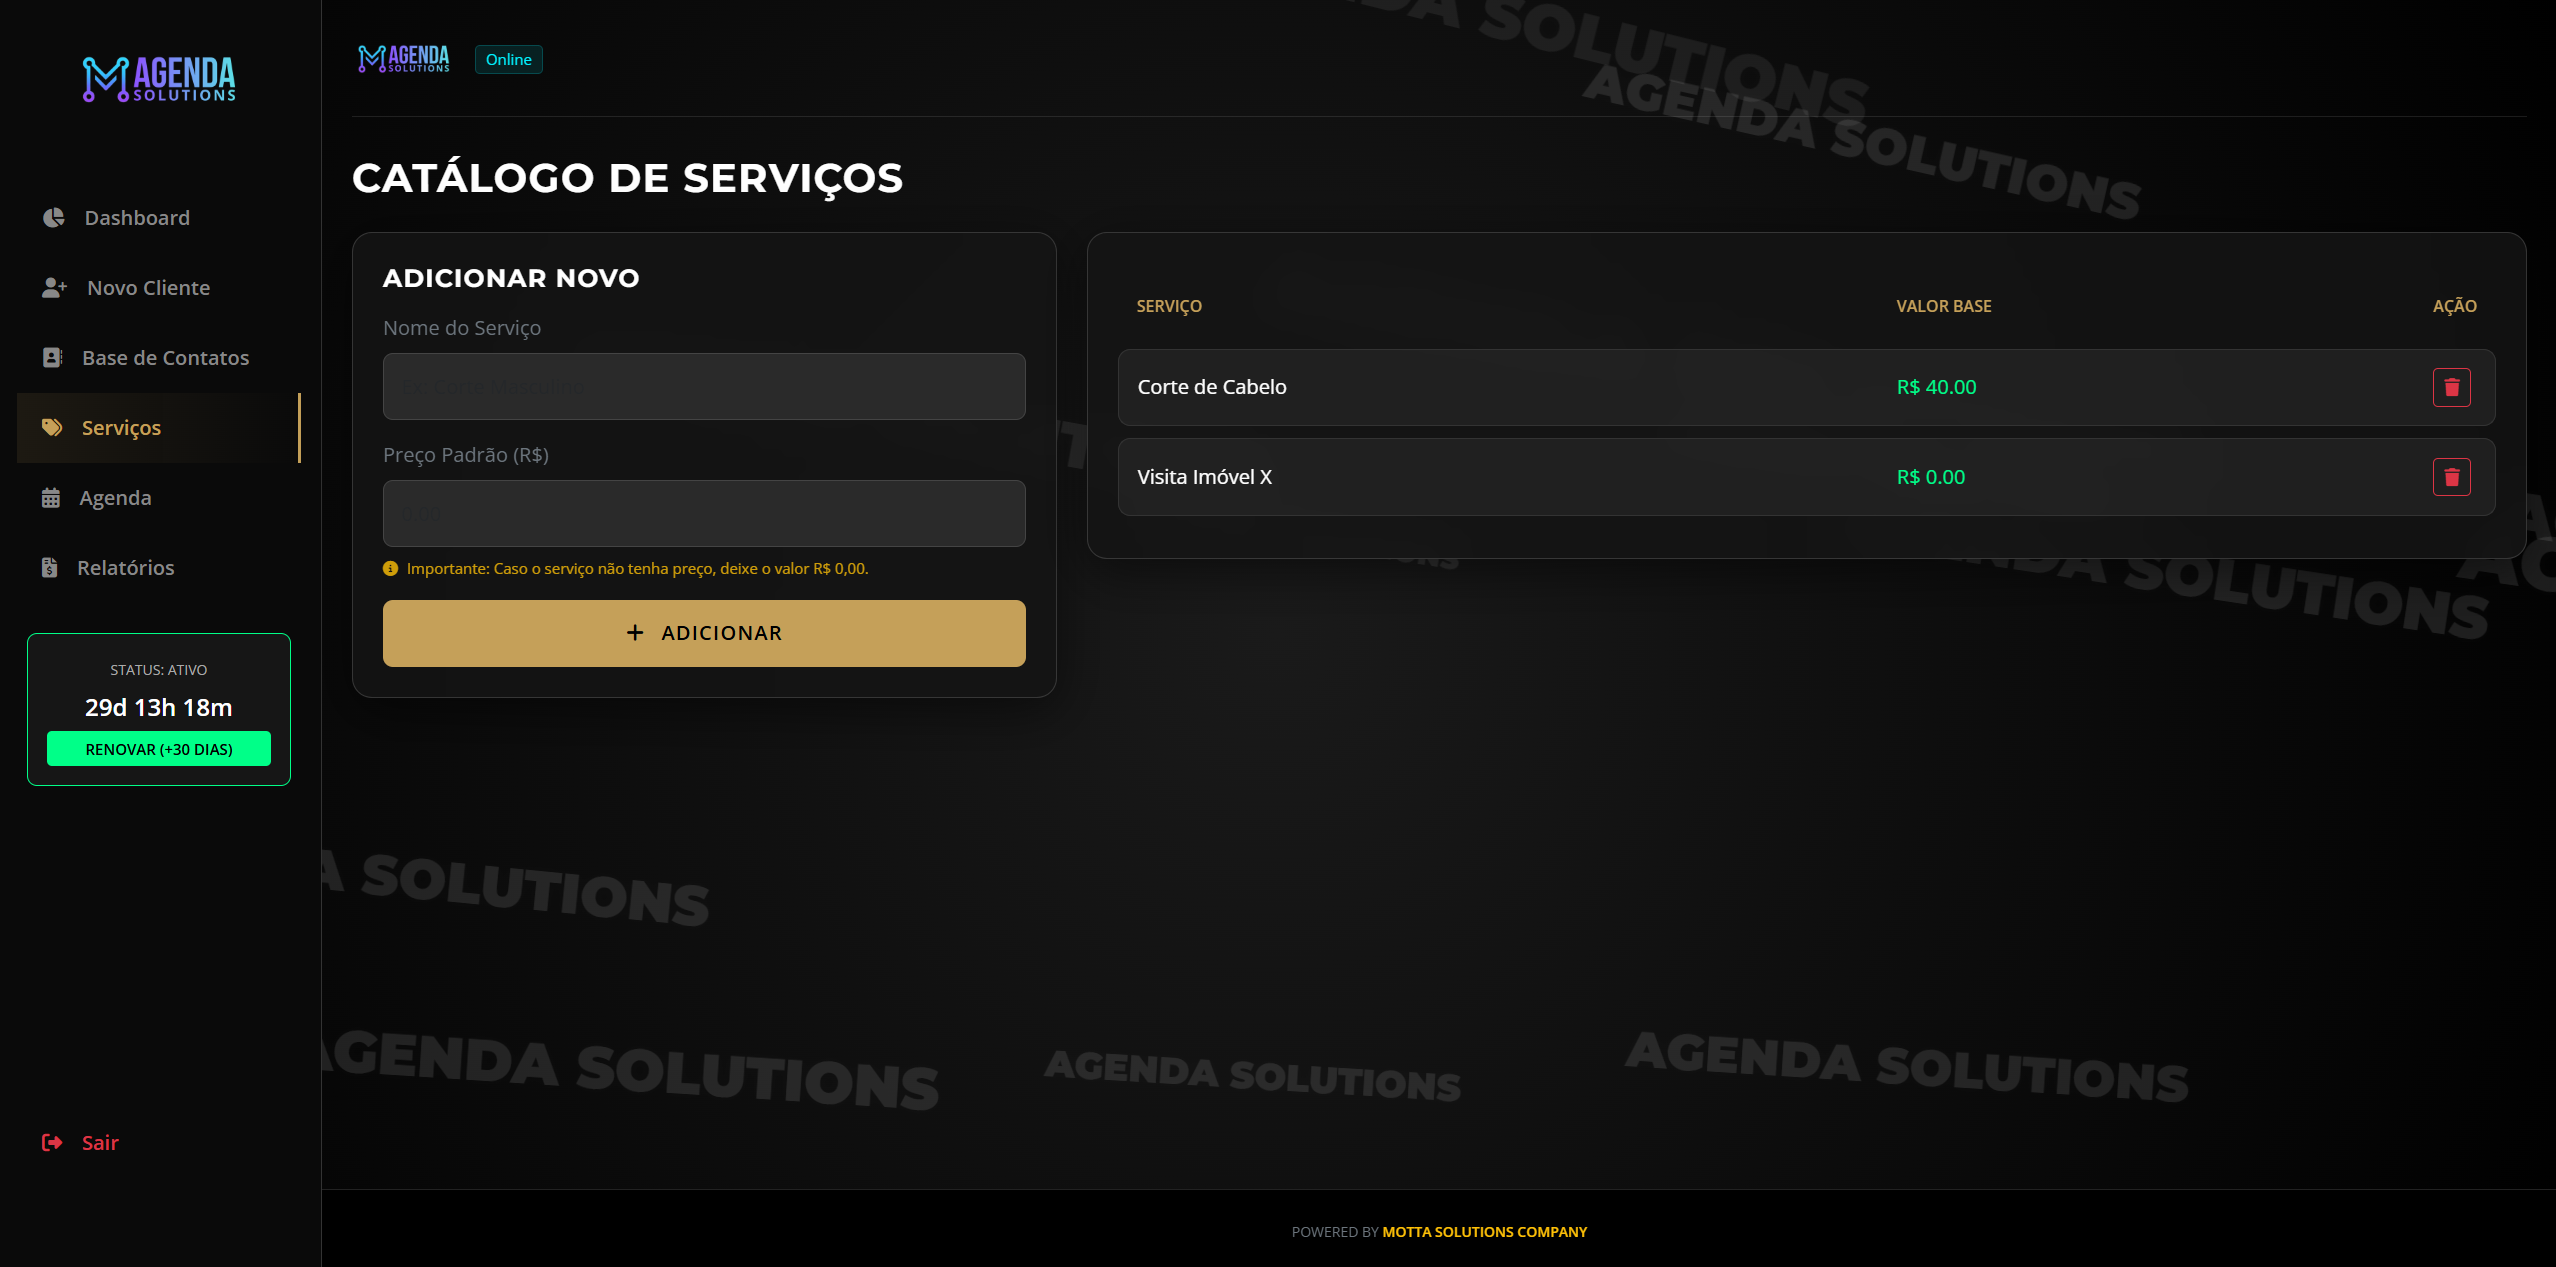Delete the Corte de Cabelo service
This screenshot has height=1267, width=2556.
click(x=2451, y=388)
